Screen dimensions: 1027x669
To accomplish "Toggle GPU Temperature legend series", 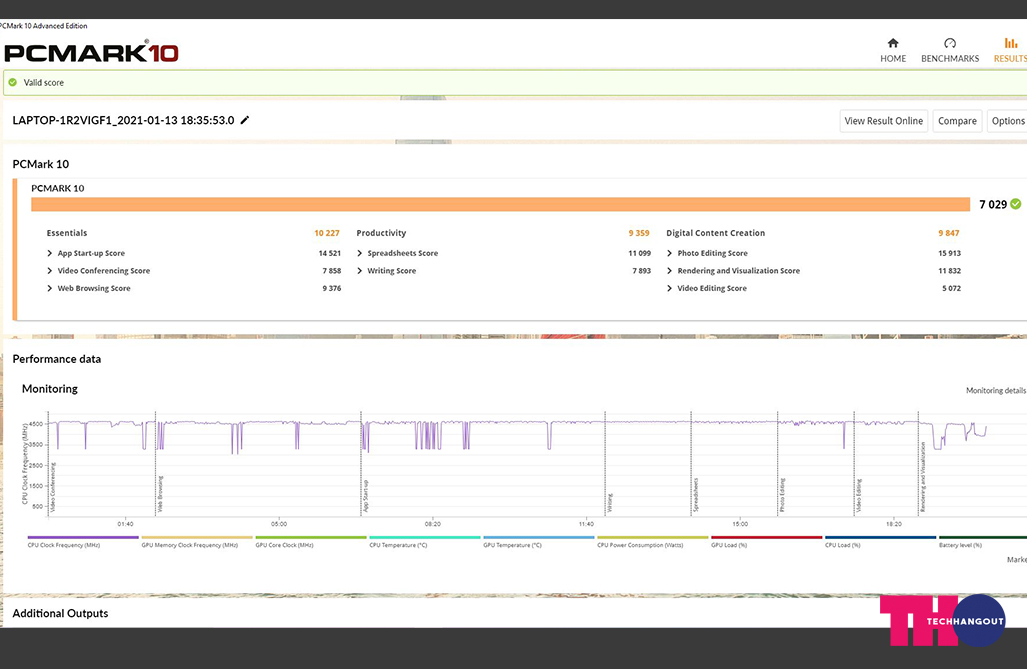I will pos(539,542).
